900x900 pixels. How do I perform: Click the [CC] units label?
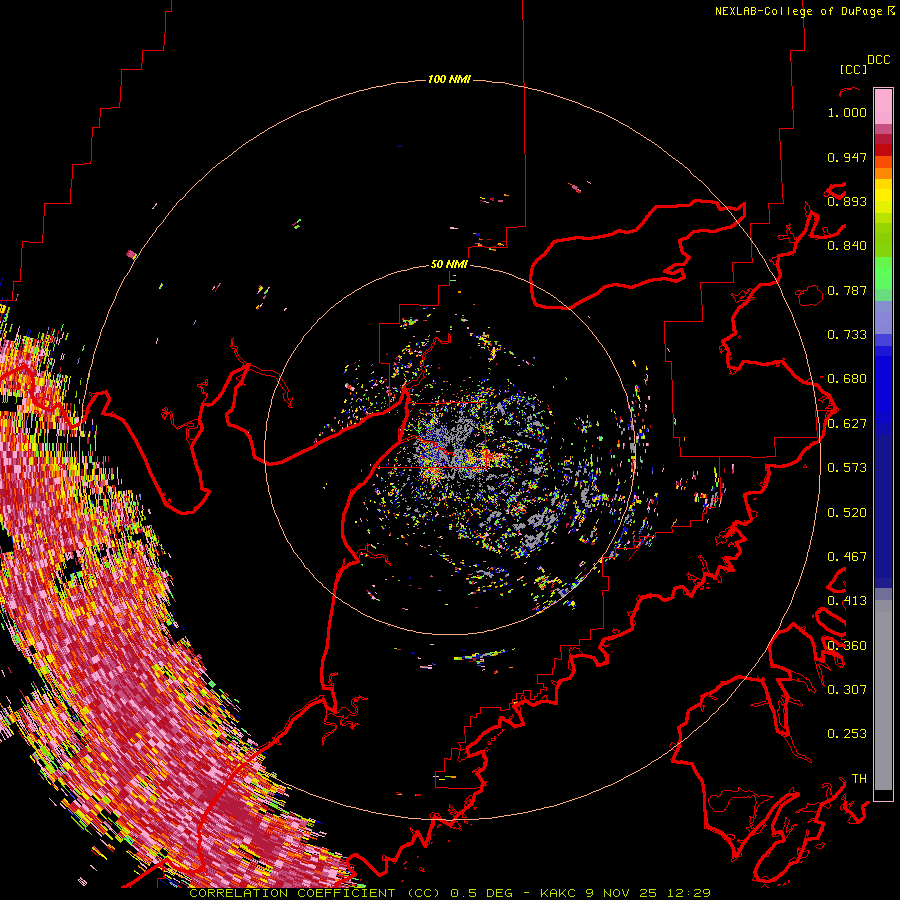point(853,69)
